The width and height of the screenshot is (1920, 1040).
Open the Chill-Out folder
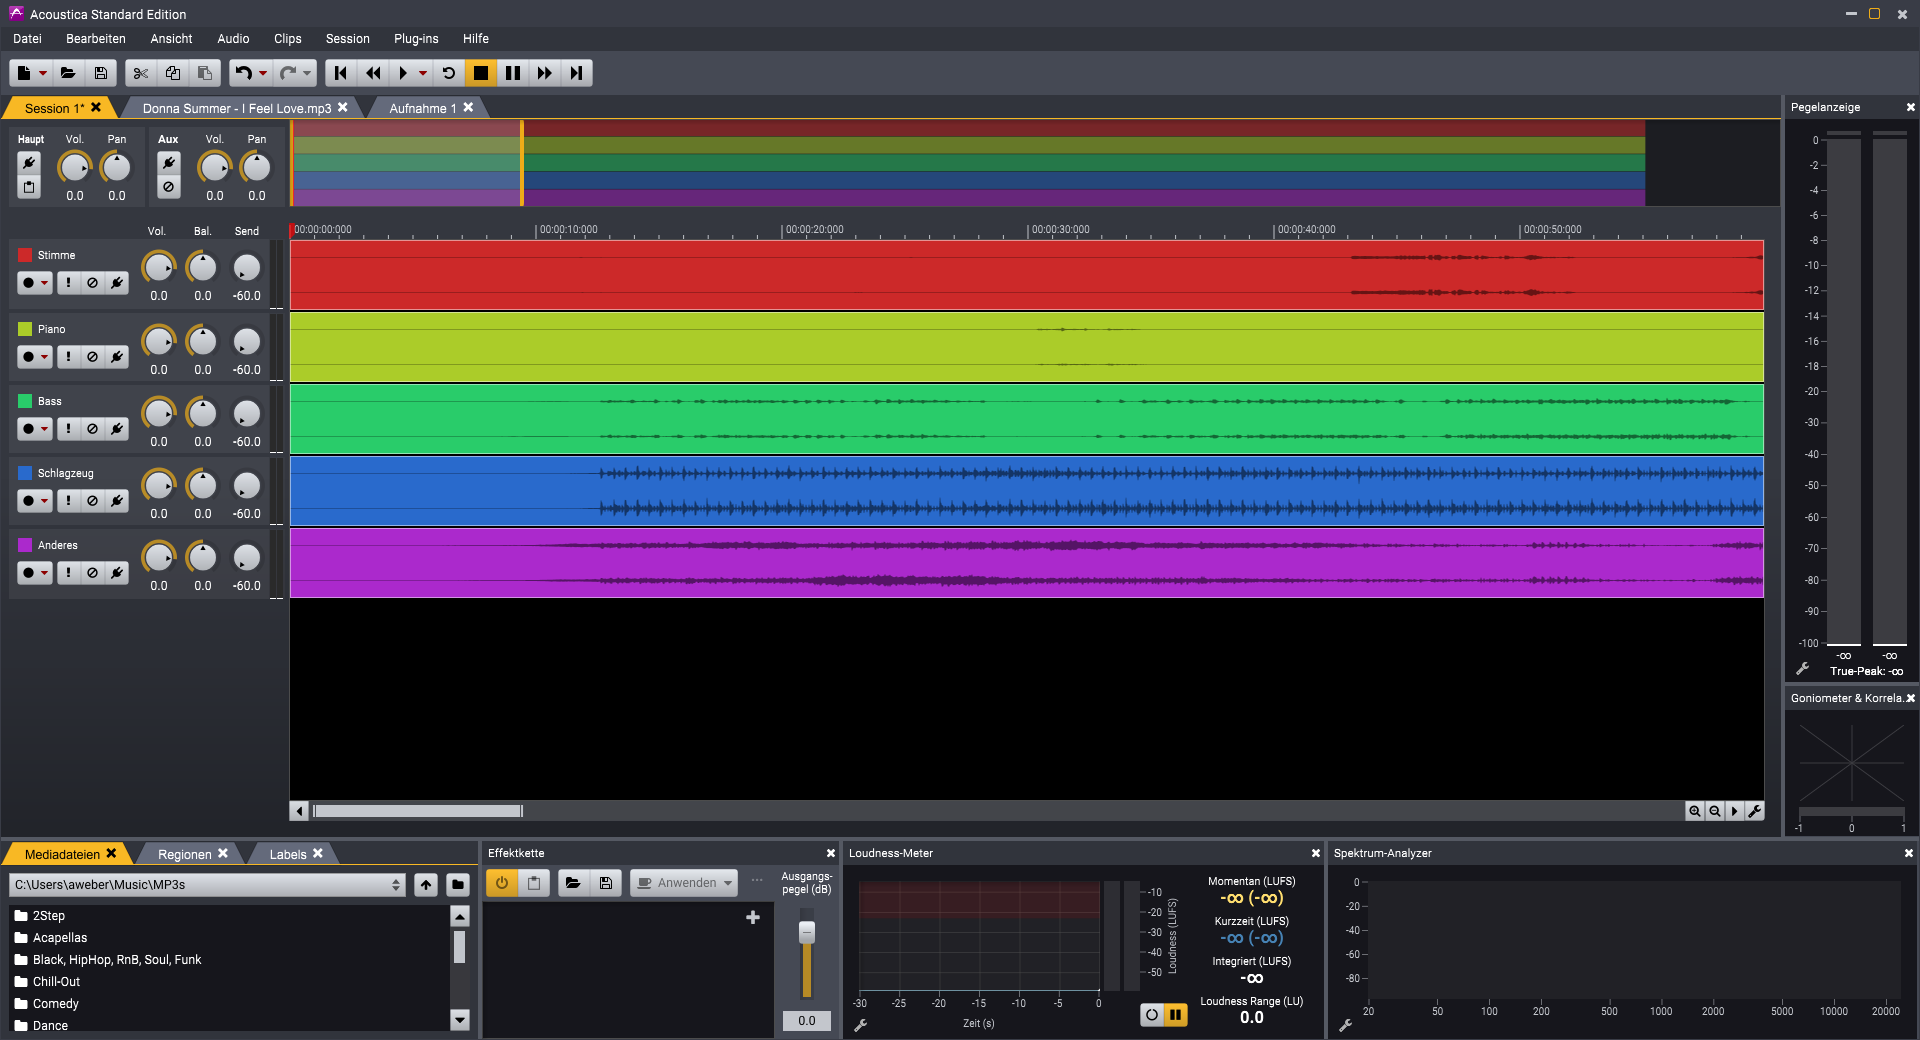pos(56,982)
